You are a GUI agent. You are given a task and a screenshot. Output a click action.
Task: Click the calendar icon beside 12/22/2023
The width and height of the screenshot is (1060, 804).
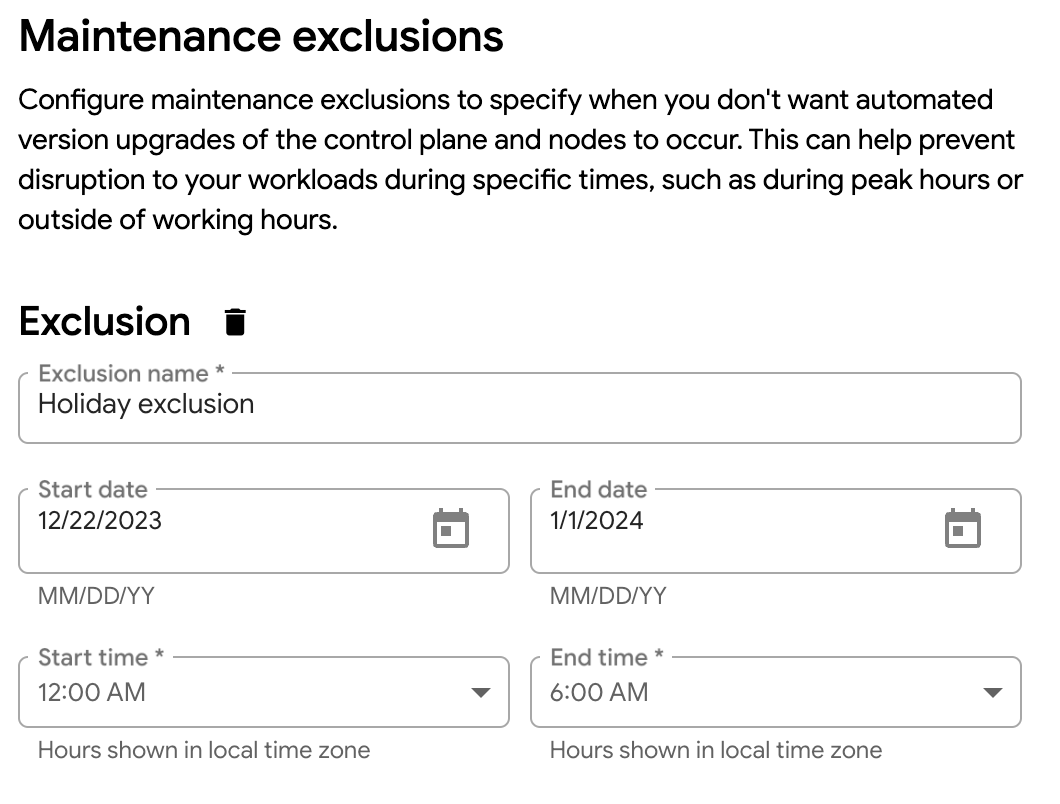coord(450,530)
